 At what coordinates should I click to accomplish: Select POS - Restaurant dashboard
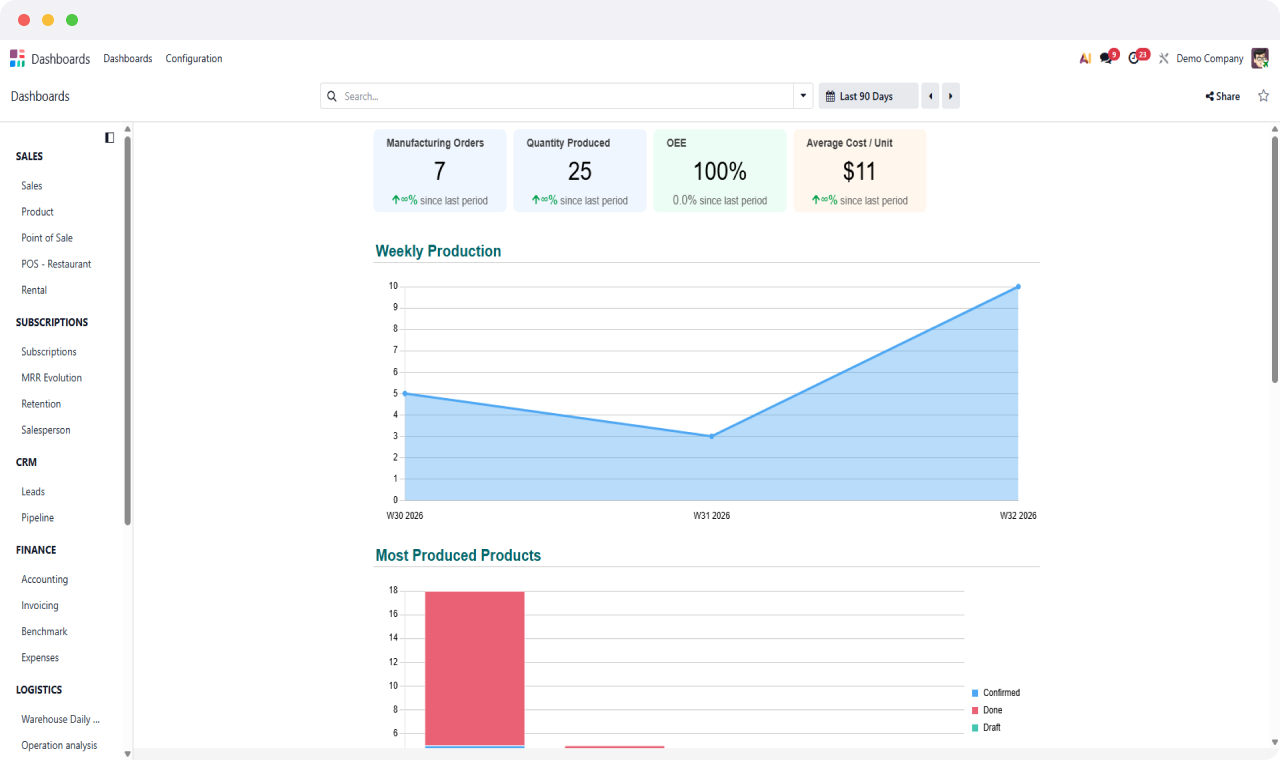coord(56,264)
